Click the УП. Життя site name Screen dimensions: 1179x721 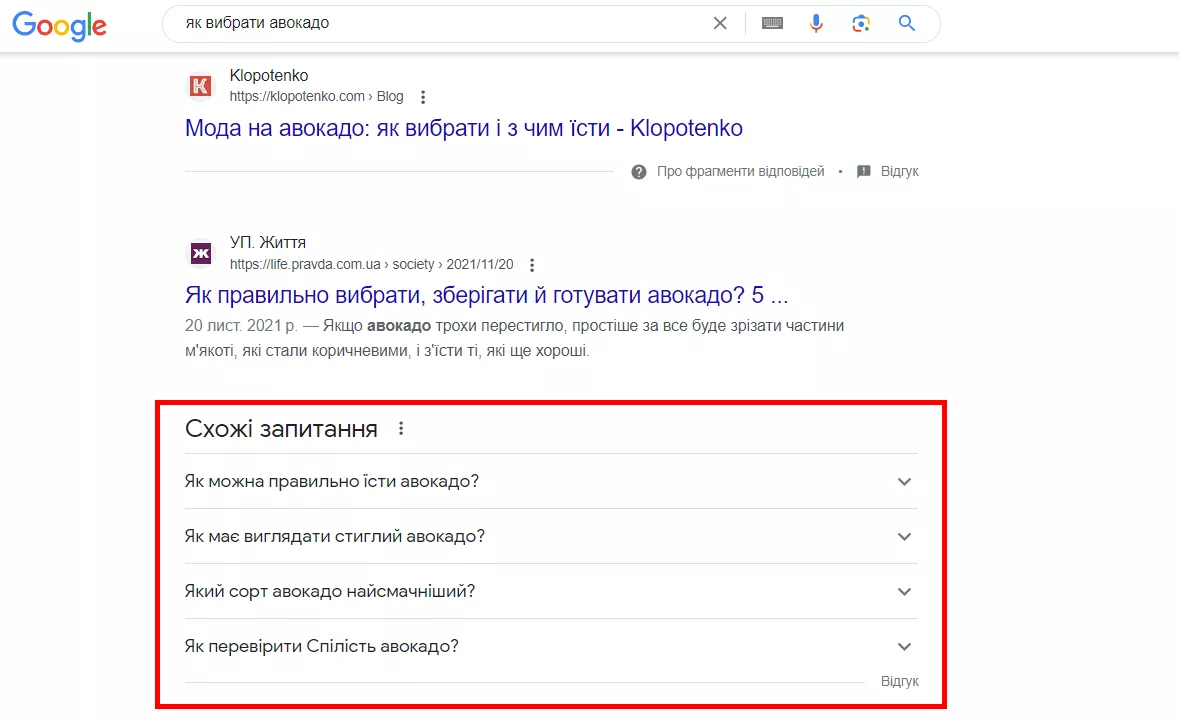(x=268, y=242)
